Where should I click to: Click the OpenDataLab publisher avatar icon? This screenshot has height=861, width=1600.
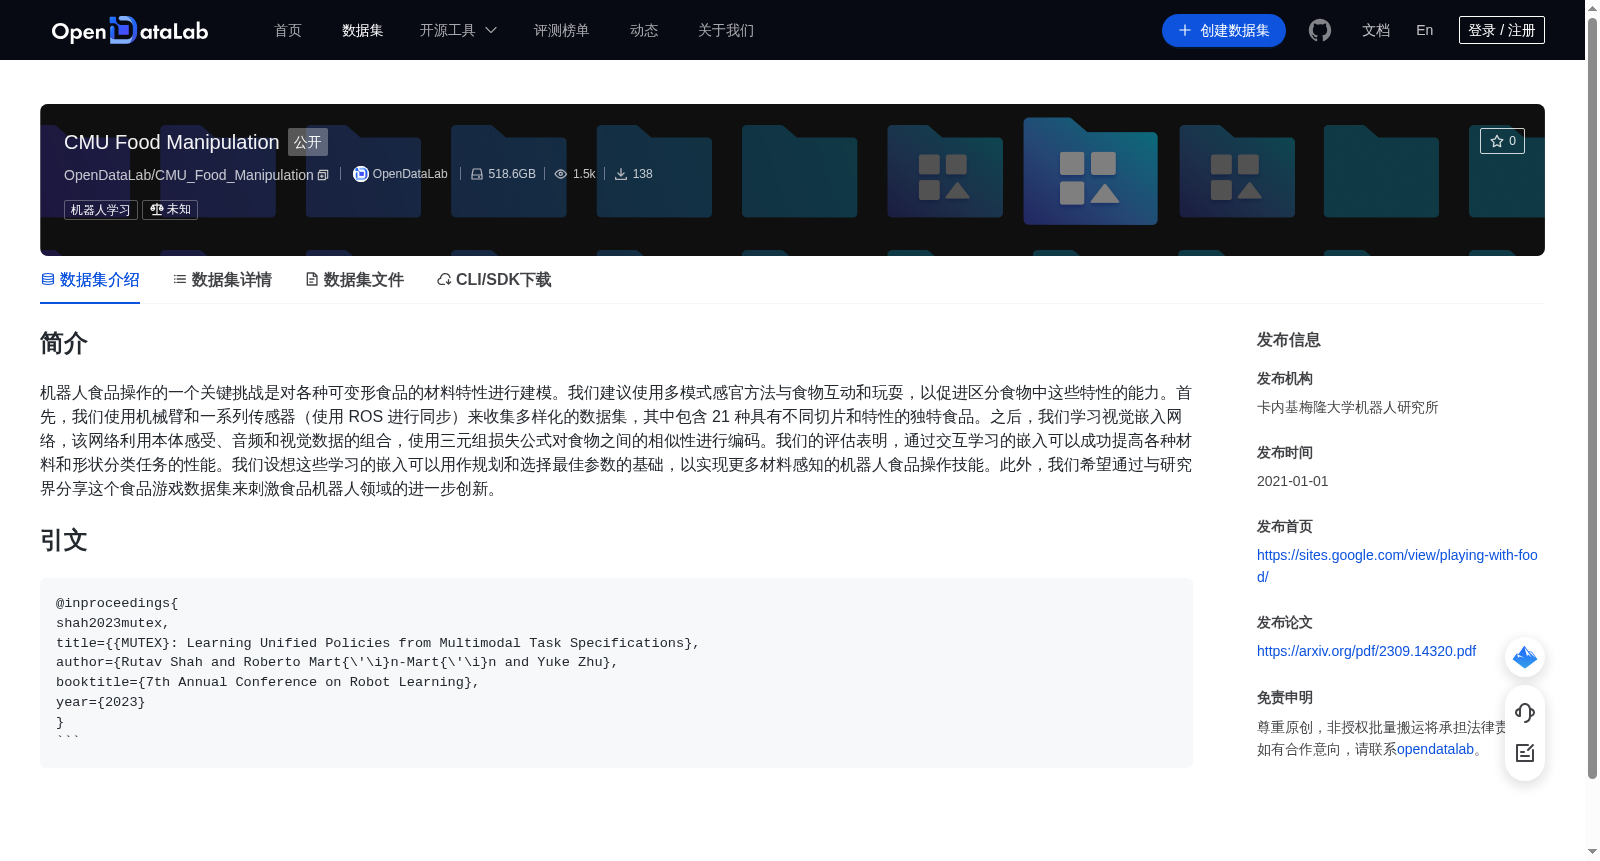(x=361, y=174)
